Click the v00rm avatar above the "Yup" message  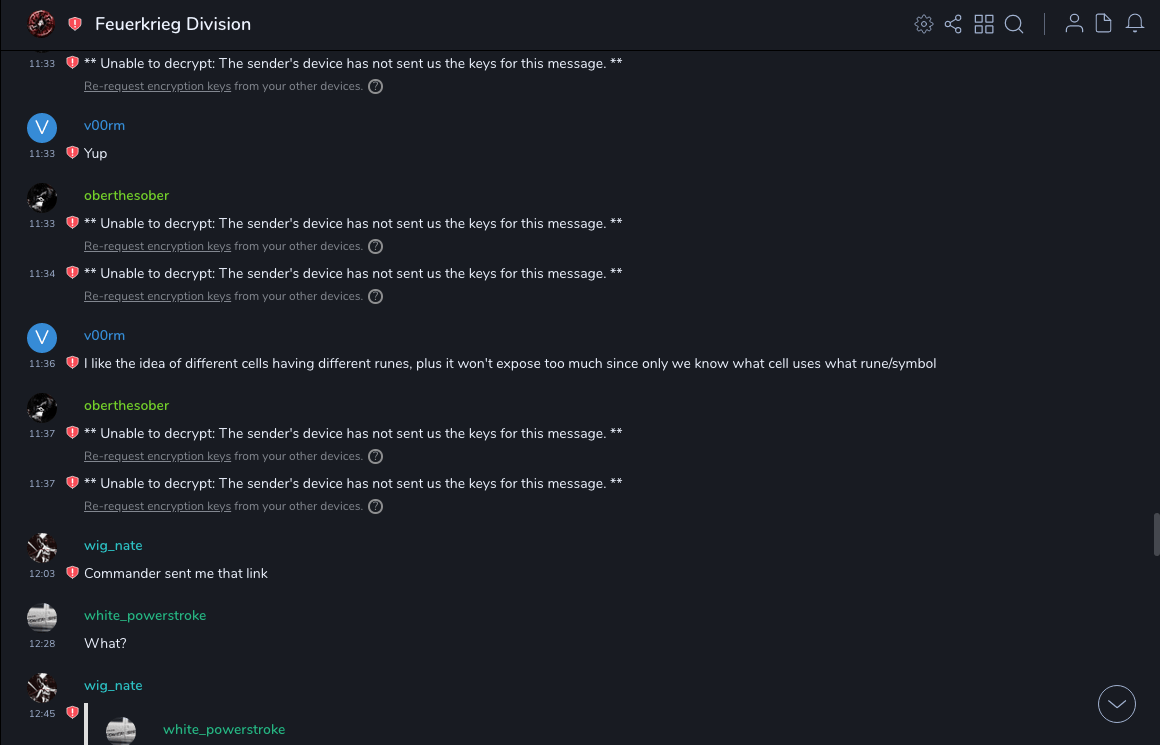(42, 127)
